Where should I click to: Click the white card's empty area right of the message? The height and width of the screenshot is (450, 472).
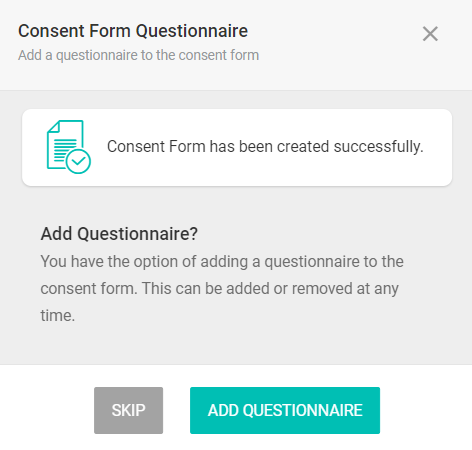click(x=438, y=147)
